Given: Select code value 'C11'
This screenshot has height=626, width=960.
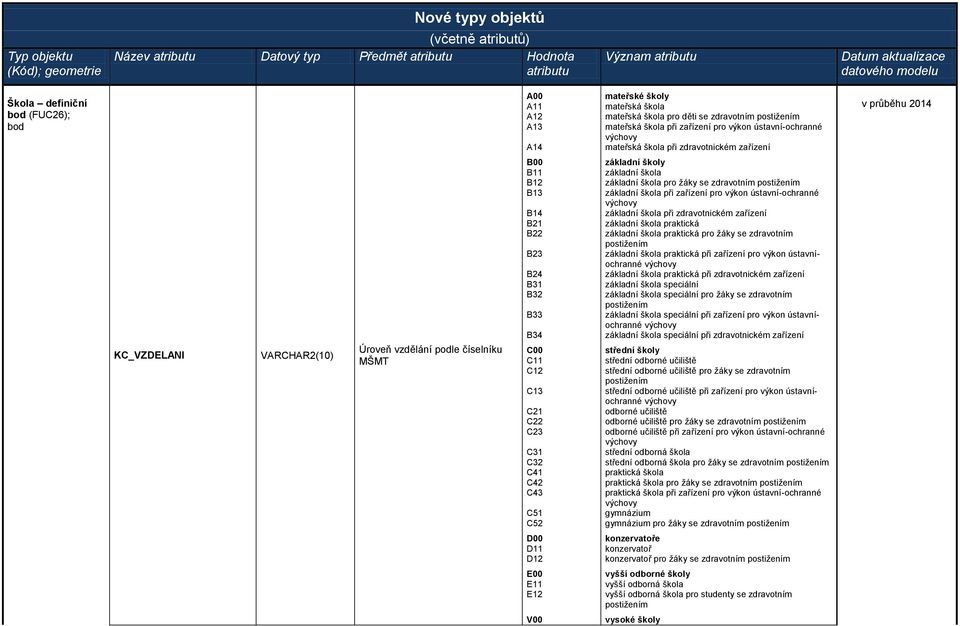Looking at the screenshot, I should [534, 361].
